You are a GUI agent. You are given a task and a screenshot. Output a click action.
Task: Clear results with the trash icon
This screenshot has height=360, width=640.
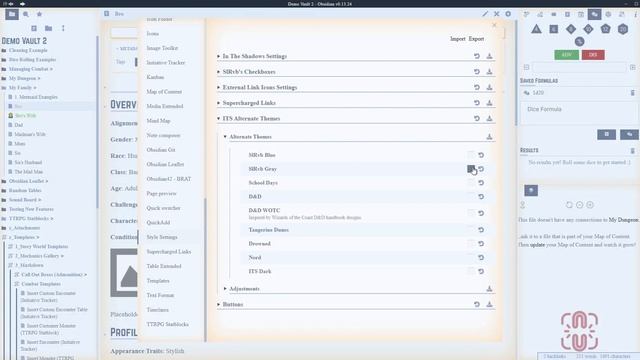tap(632, 151)
